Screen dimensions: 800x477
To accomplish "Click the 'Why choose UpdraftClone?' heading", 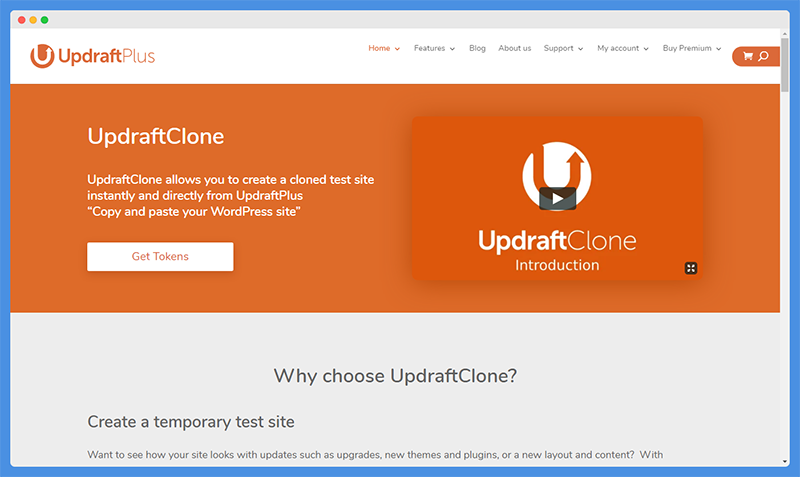I will 395,376.
